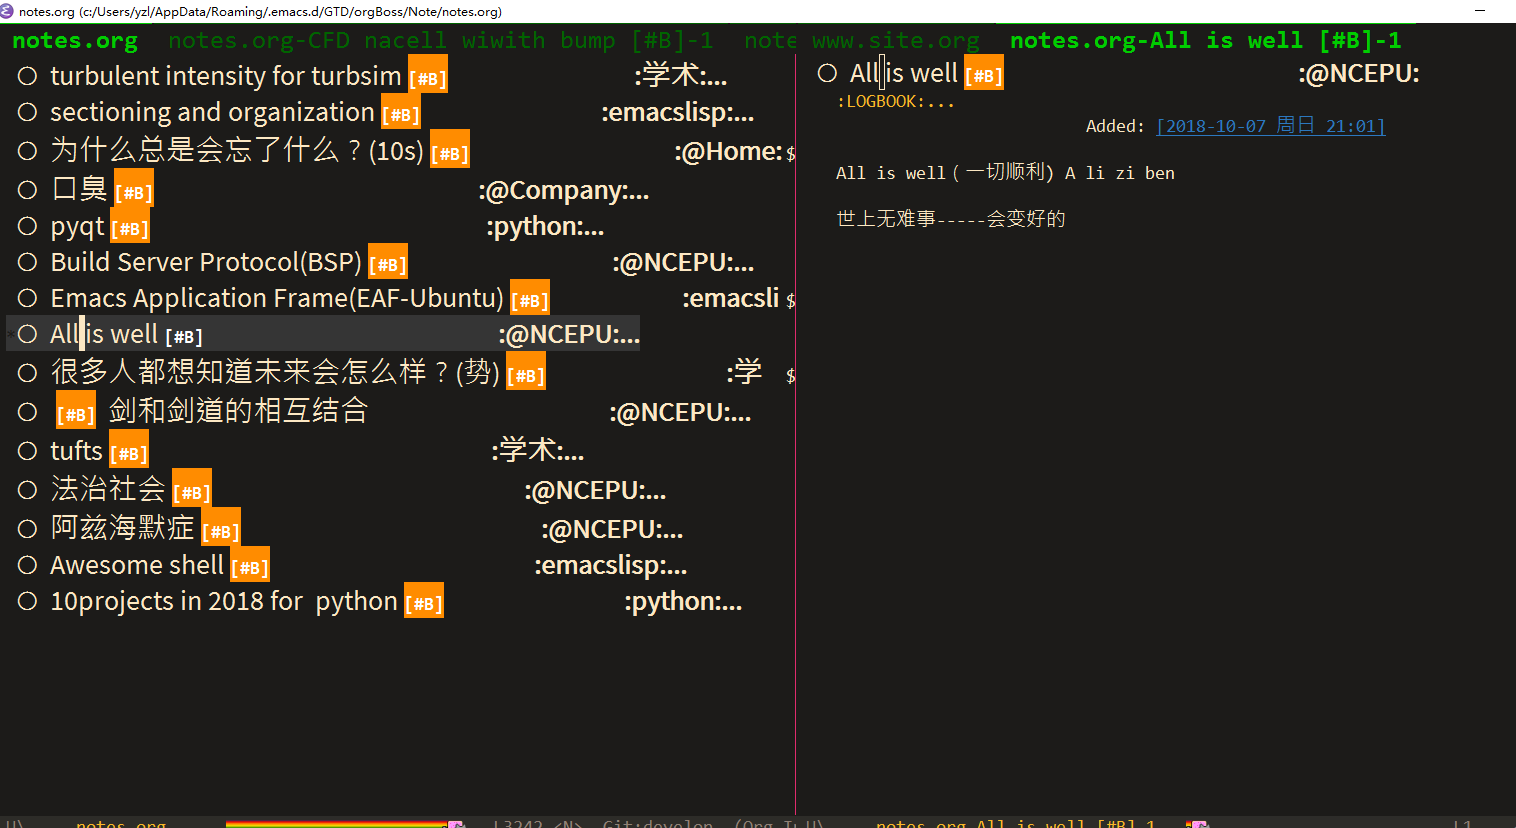Click the bullet before '10projects in 2018 for python'

(x=28, y=601)
